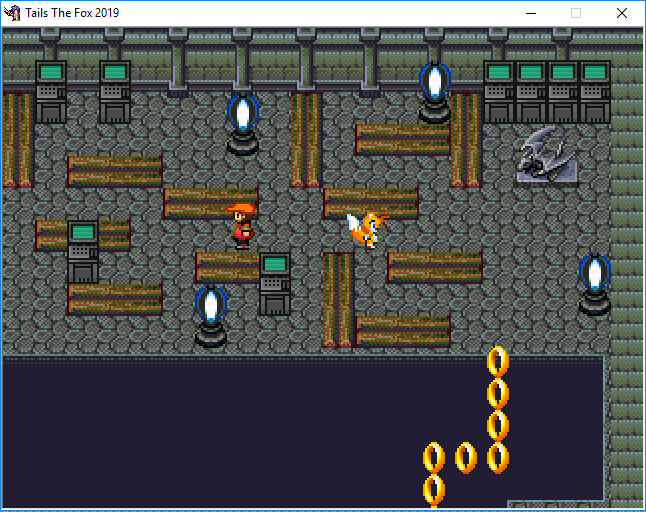Click the gray dragon statue

[547, 155]
